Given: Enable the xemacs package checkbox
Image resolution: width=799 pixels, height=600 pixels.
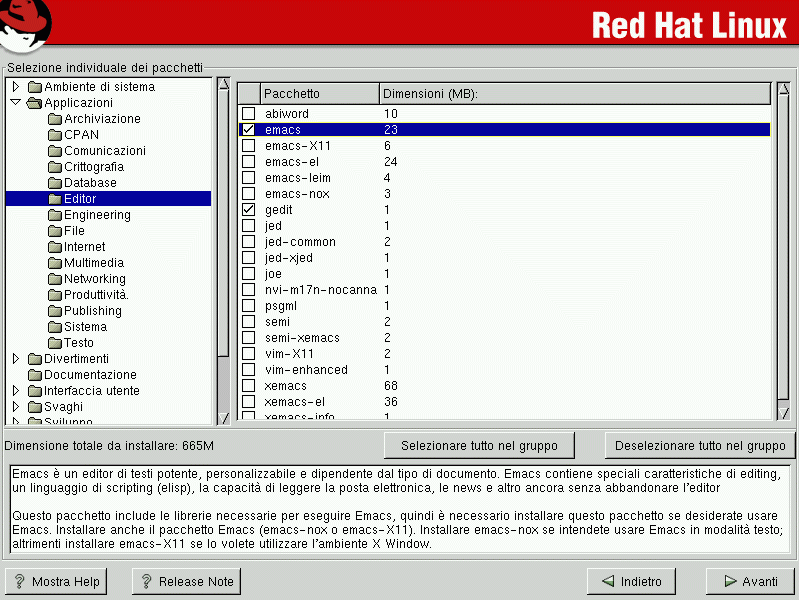Looking at the screenshot, I should [249, 386].
